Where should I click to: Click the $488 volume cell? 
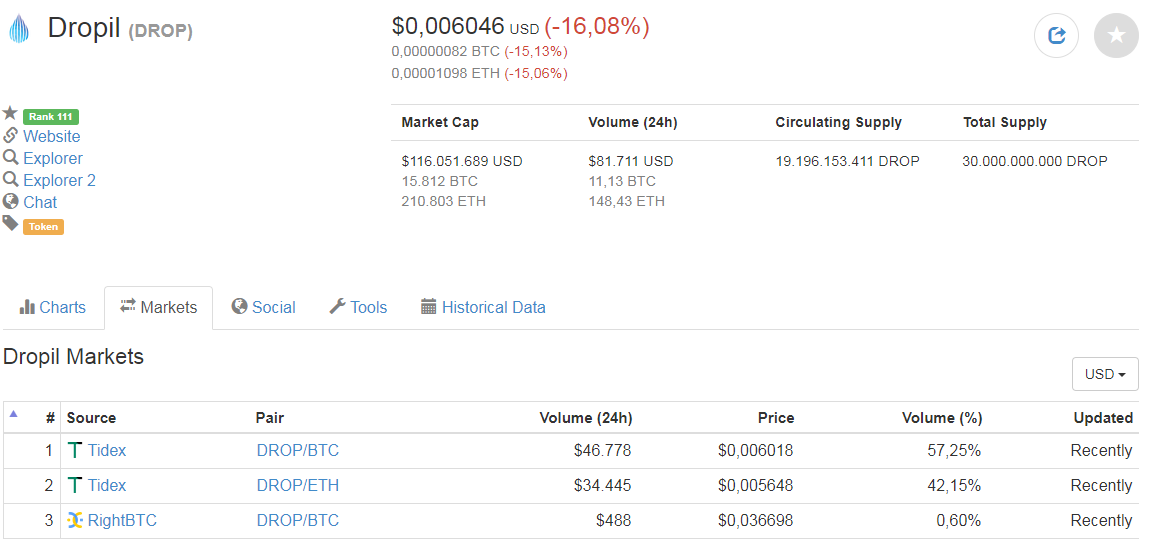tap(614, 520)
